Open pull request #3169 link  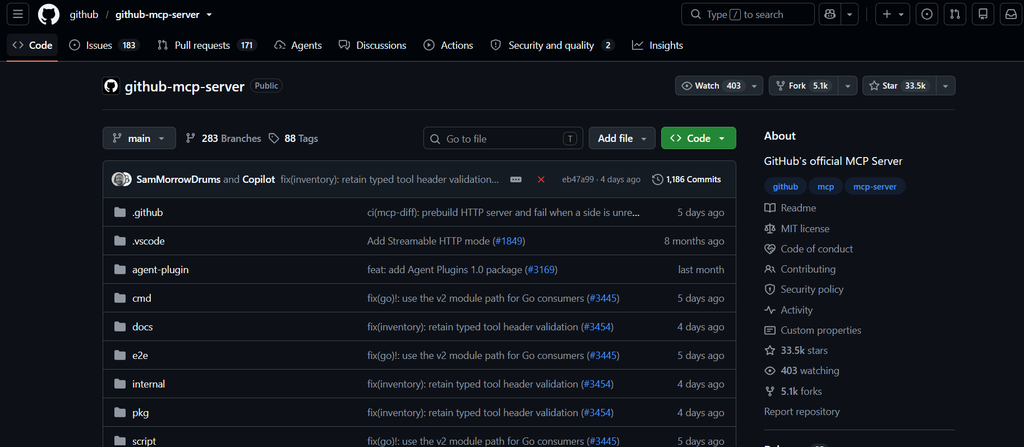click(541, 269)
